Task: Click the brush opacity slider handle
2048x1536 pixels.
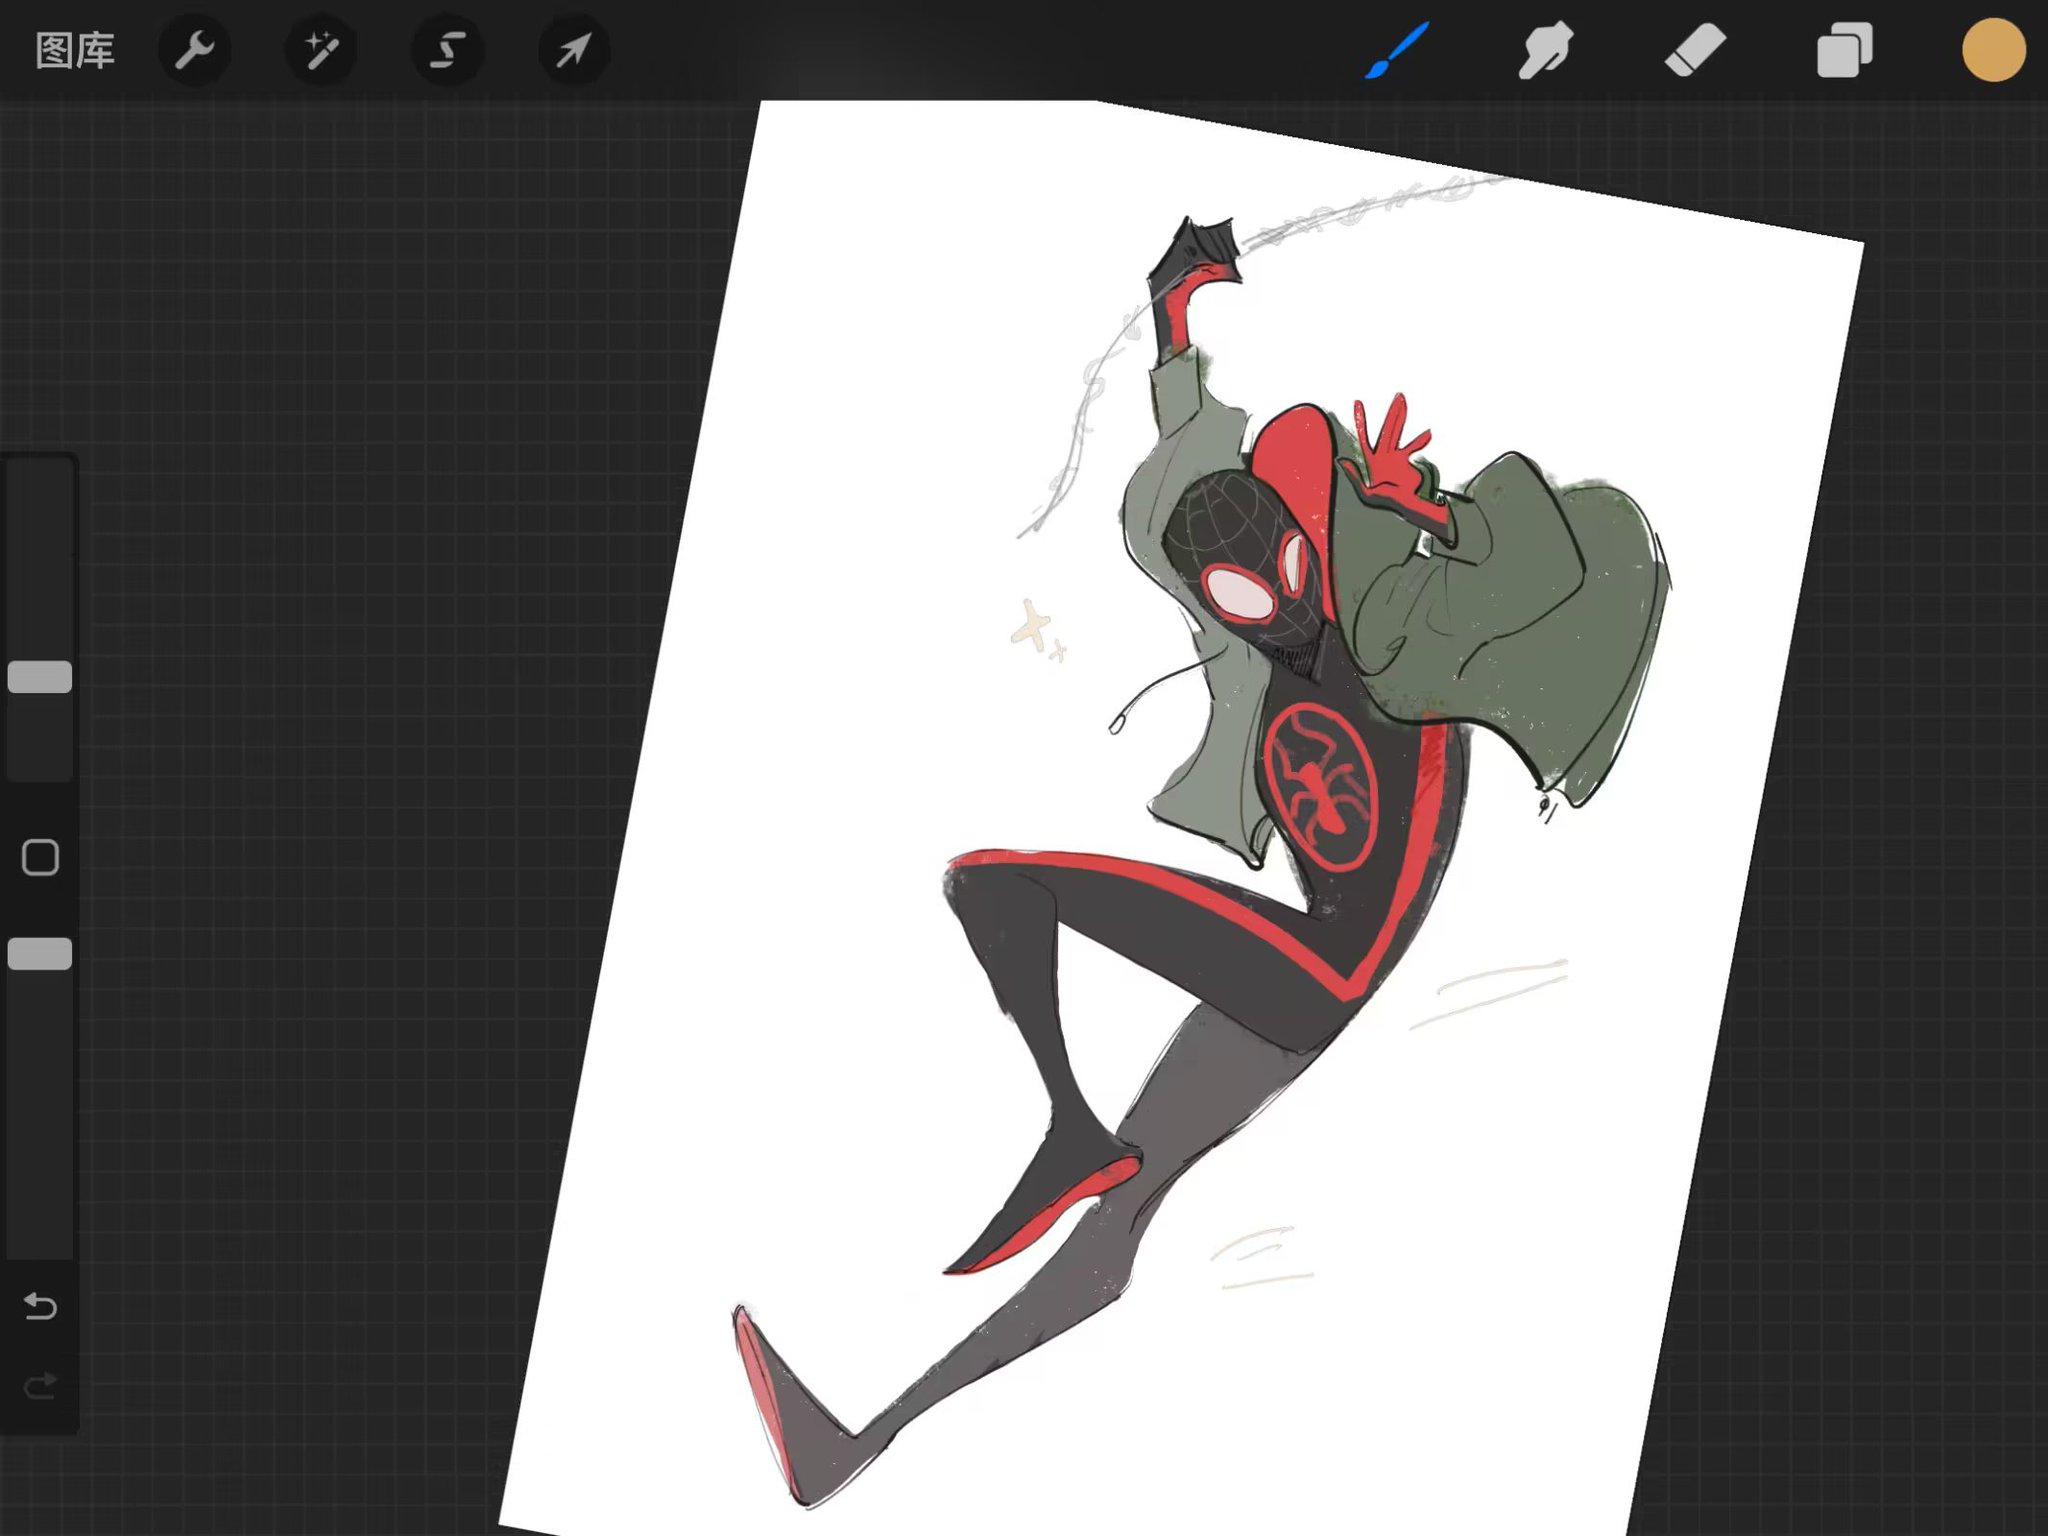Action: (40, 954)
